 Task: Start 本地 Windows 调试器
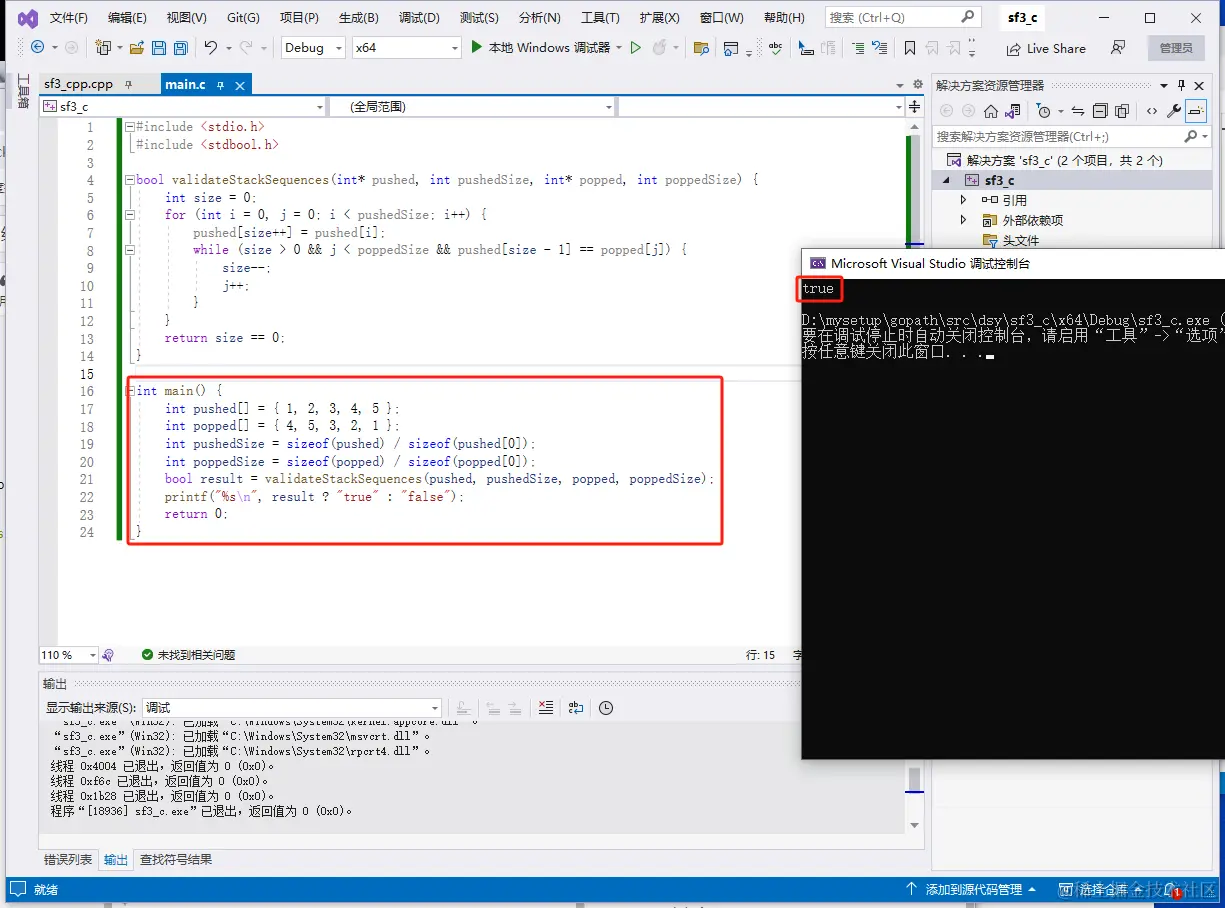(540, 48)
